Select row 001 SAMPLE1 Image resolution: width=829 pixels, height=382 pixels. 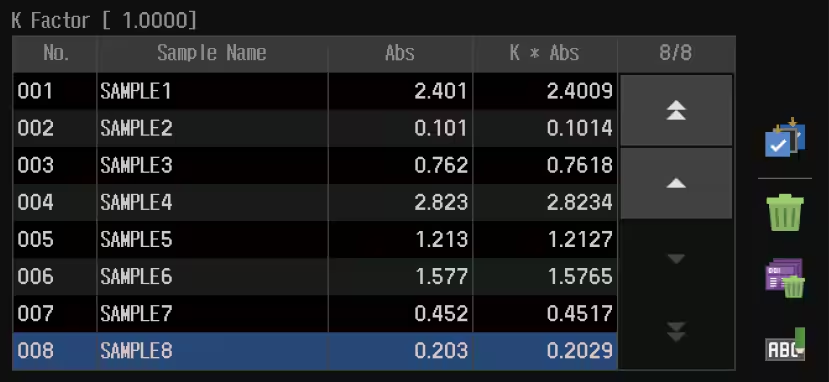pyautogui.click(x=315, y=91)
